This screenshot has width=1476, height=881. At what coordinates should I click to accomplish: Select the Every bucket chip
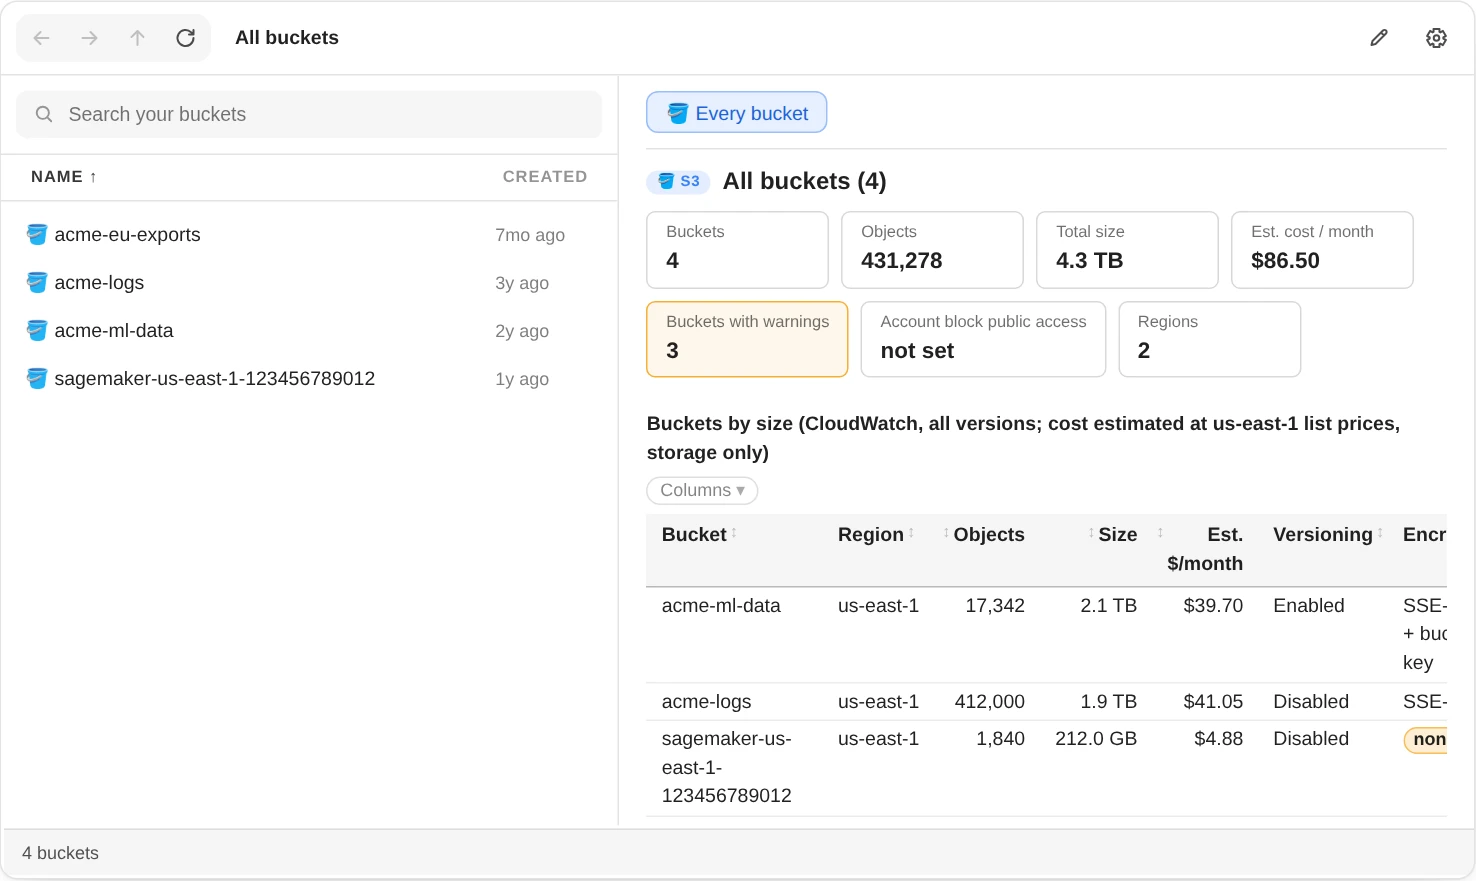coord(737,113)
